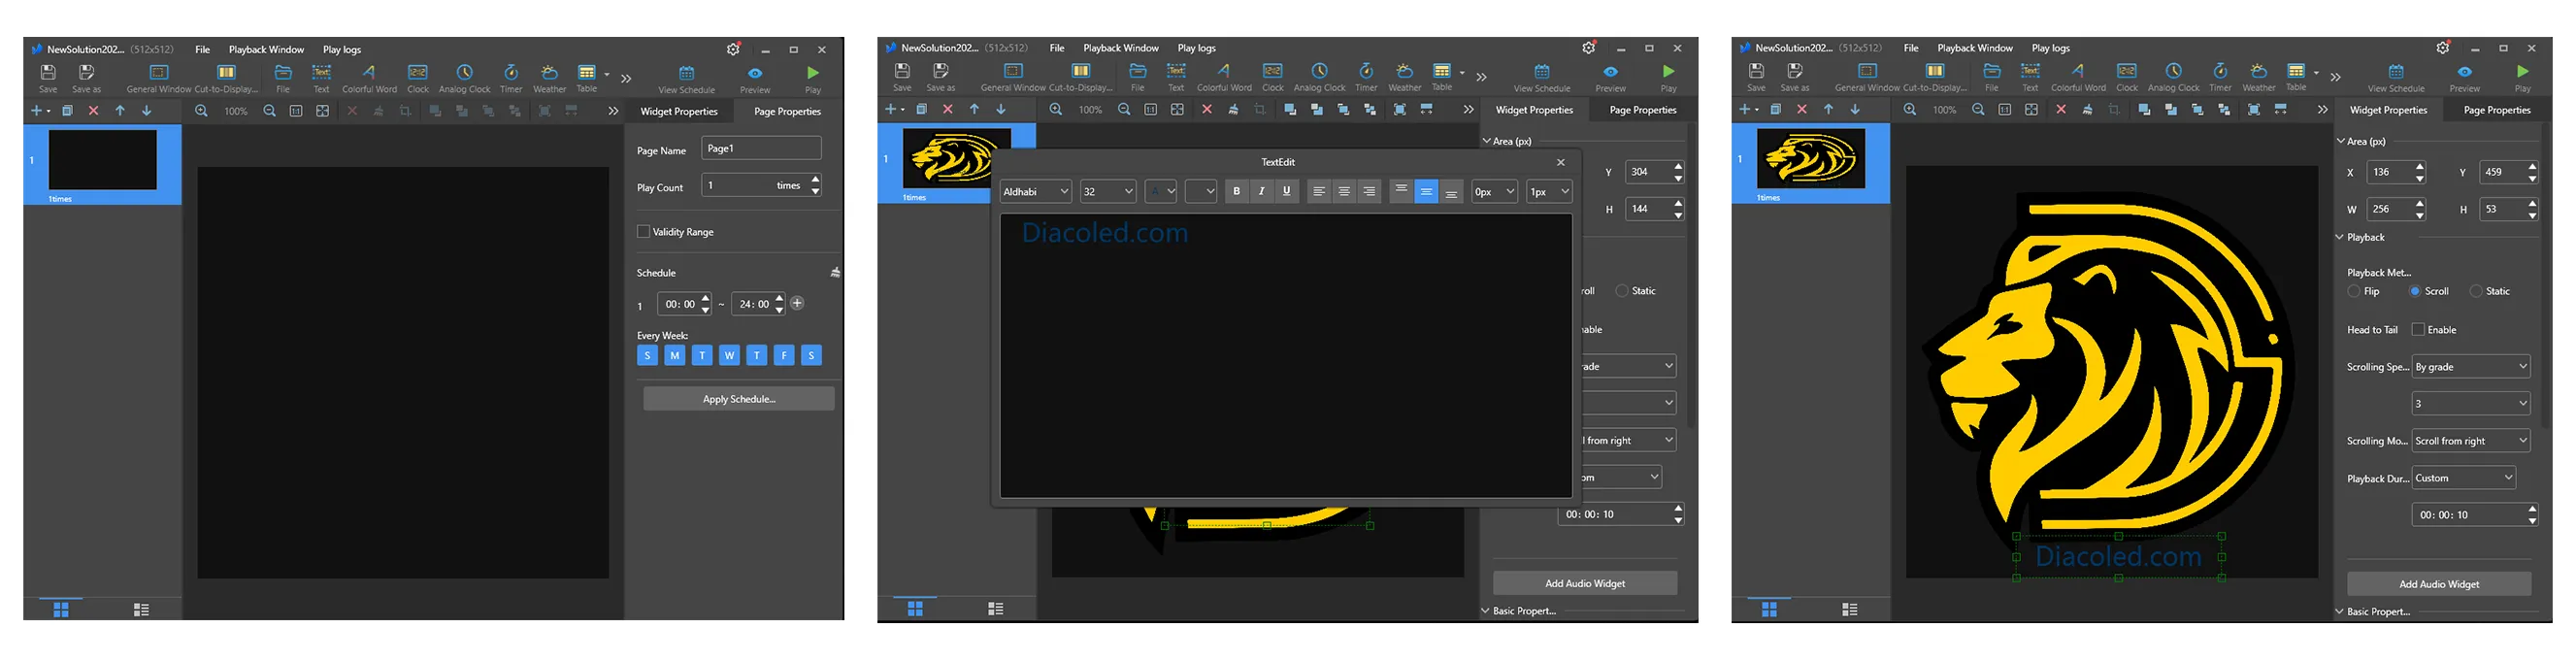Open the Playback Window menu in the left window
This screenshot has width=2576, height=661.
click(266, 49)
